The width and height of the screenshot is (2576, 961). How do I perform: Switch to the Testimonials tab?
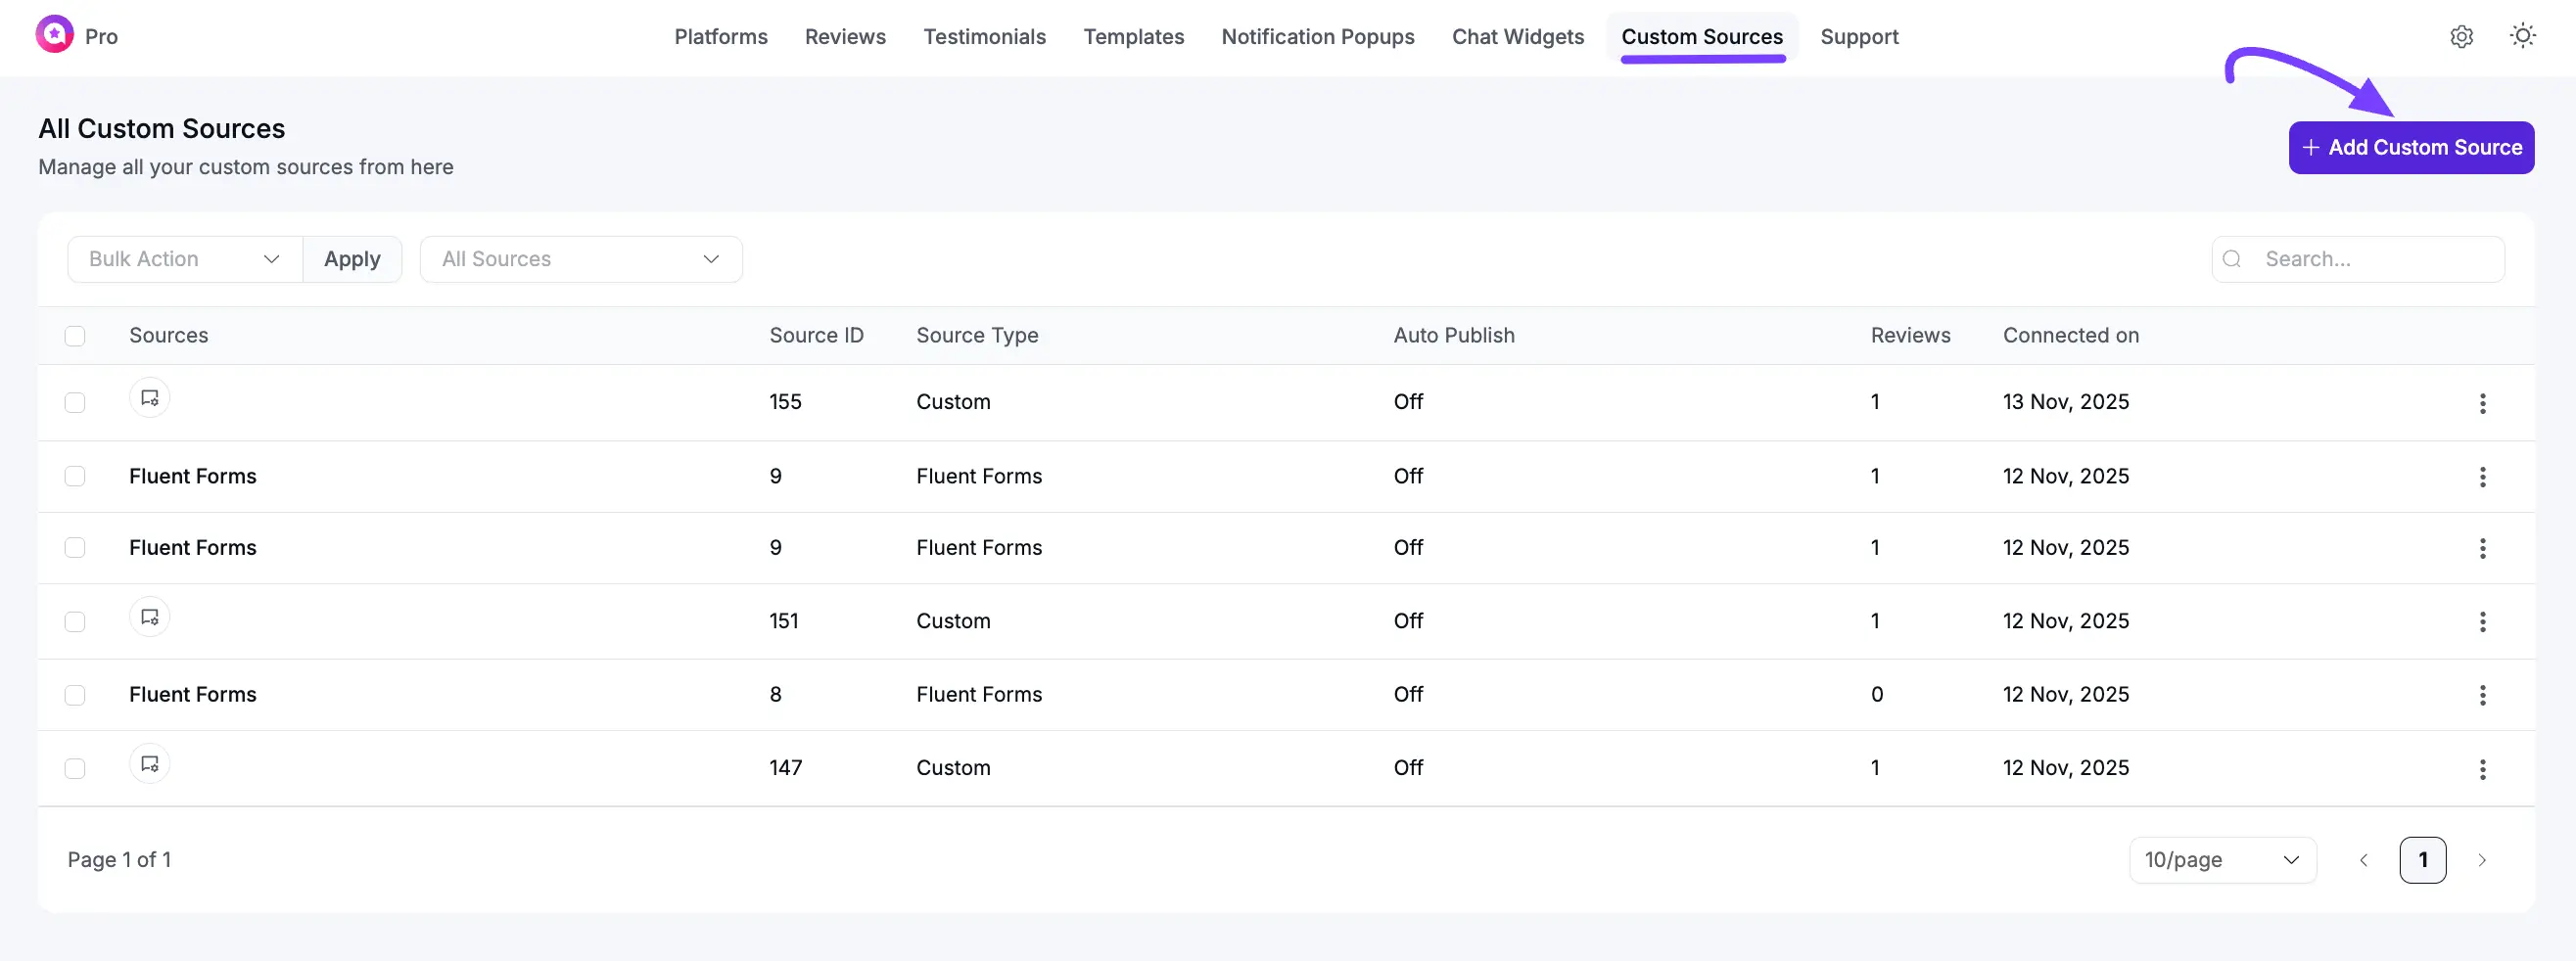[x=984, y=36]
